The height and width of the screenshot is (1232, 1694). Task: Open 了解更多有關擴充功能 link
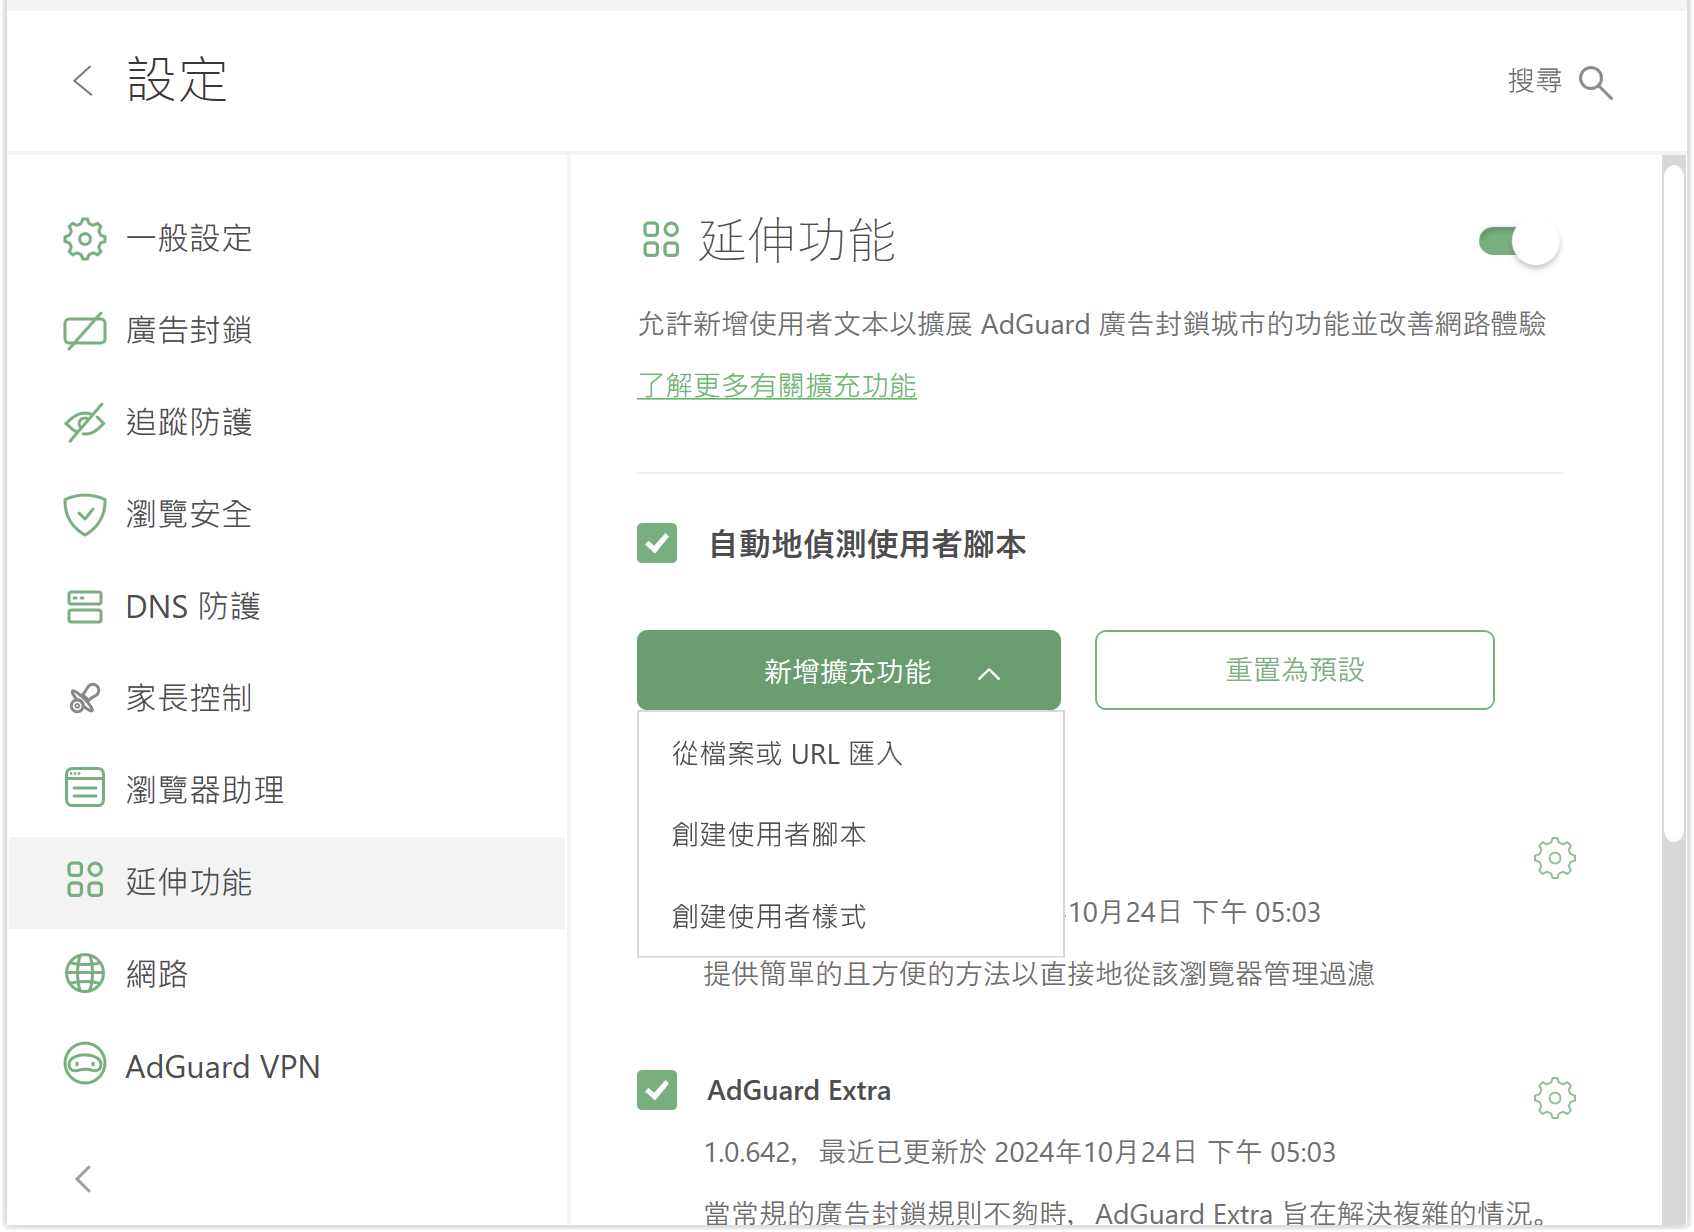[777, 386]
